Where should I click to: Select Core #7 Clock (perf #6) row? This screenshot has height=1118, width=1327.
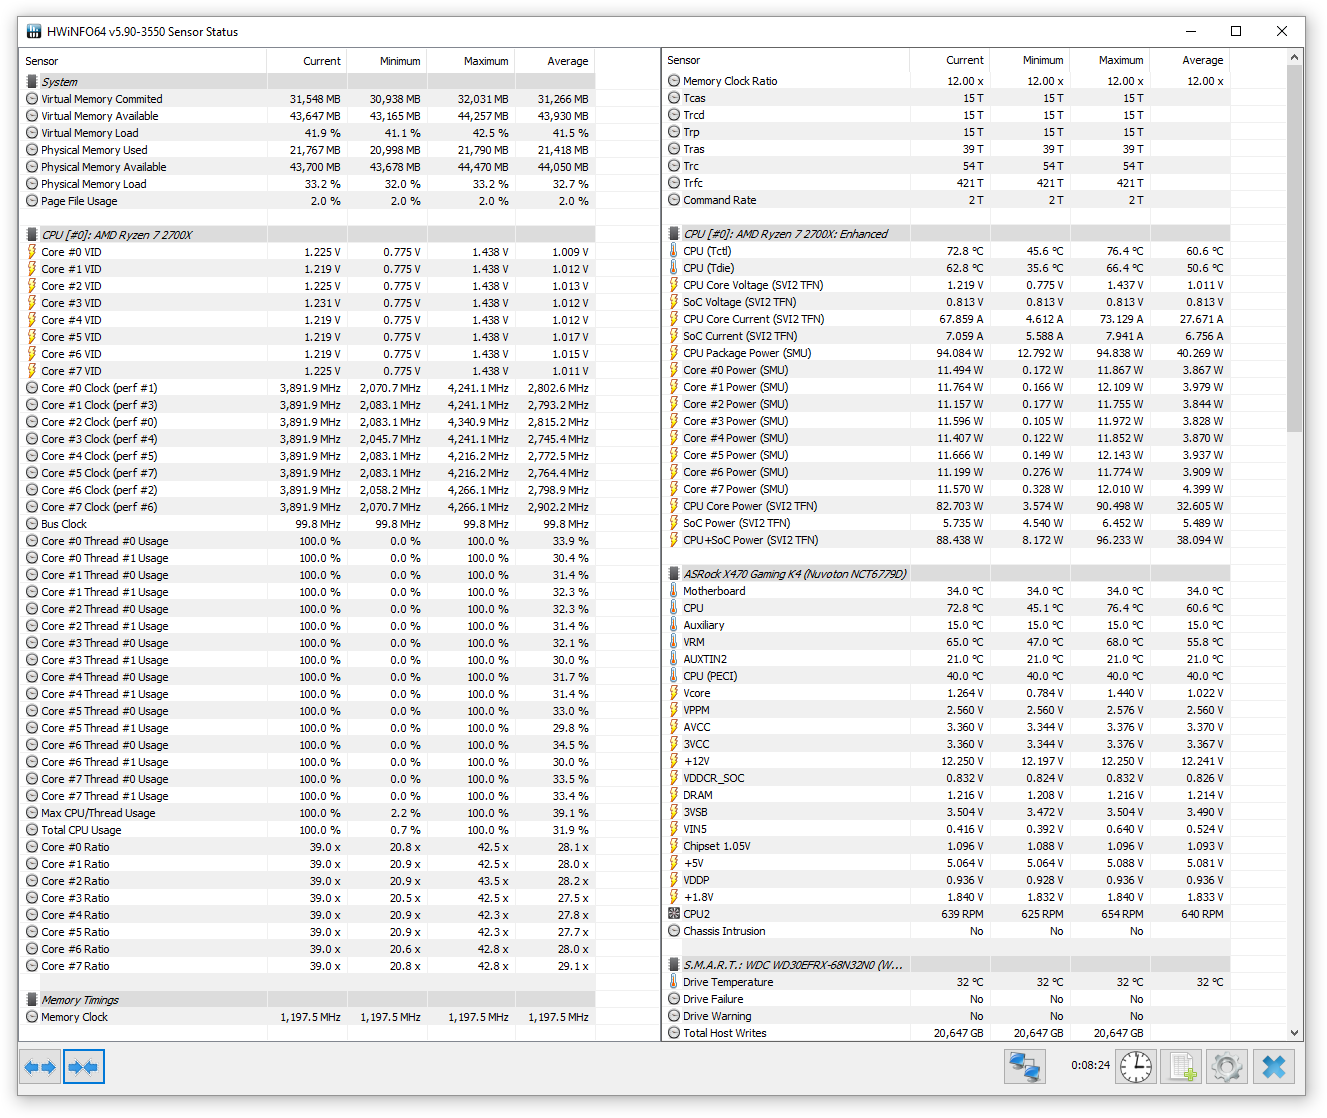(x=307, y=507)
